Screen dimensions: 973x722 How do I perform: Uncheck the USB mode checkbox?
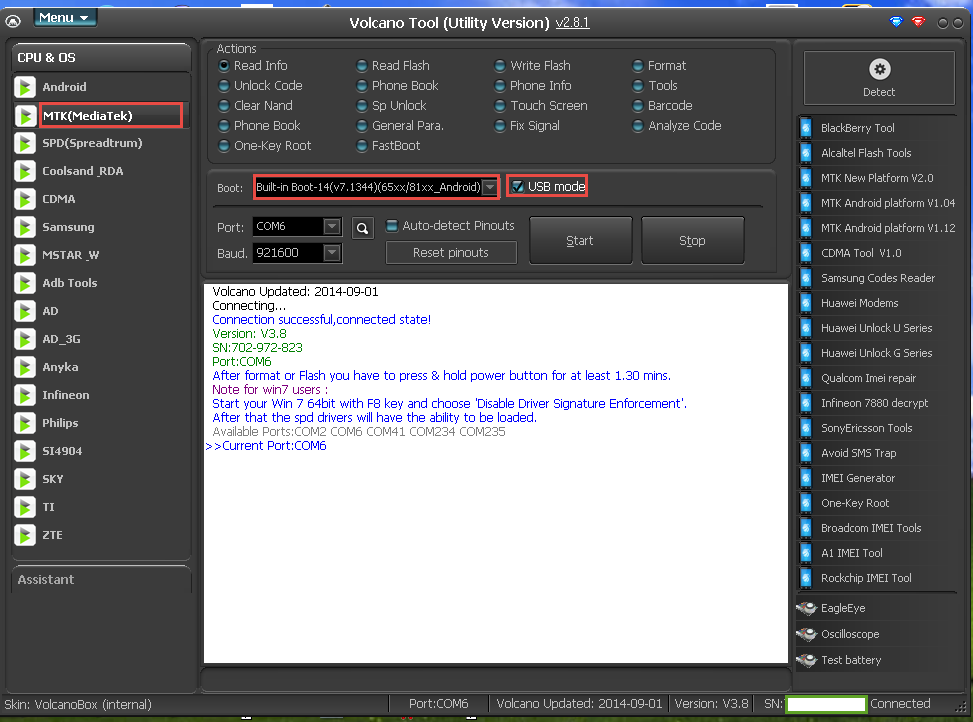pyautogui.click(x=518, y=187)
